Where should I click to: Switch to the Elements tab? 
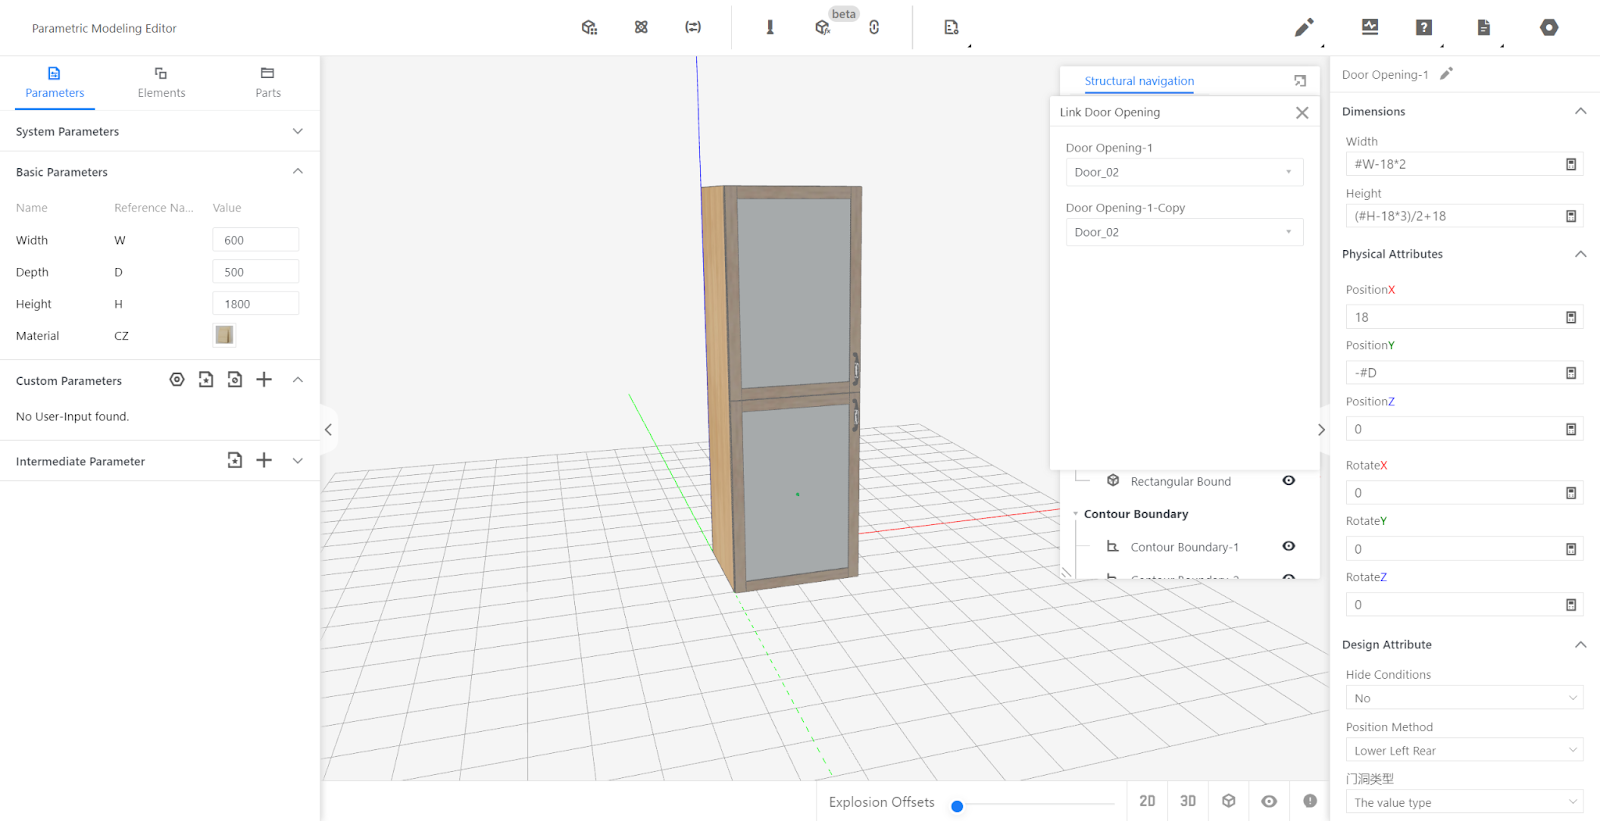[x=161, y=82]
